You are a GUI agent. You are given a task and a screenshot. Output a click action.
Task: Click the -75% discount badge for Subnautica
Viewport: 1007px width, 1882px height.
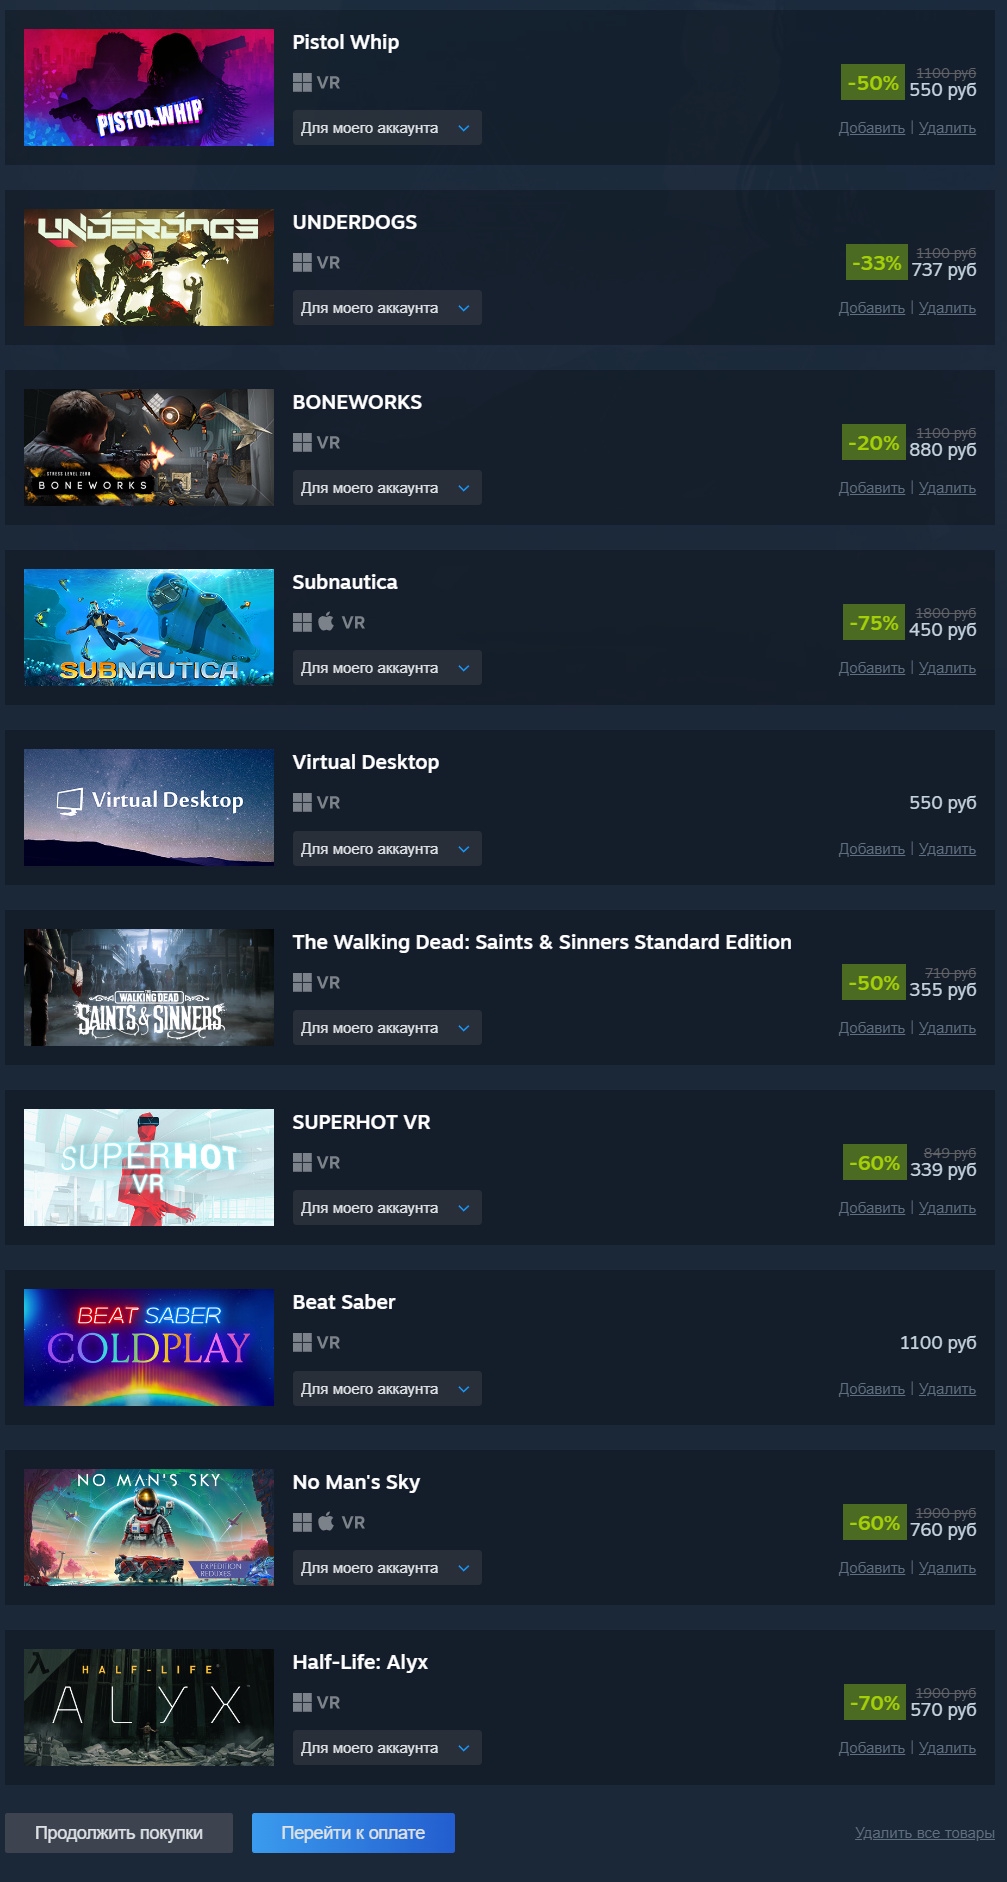(874, 622)
